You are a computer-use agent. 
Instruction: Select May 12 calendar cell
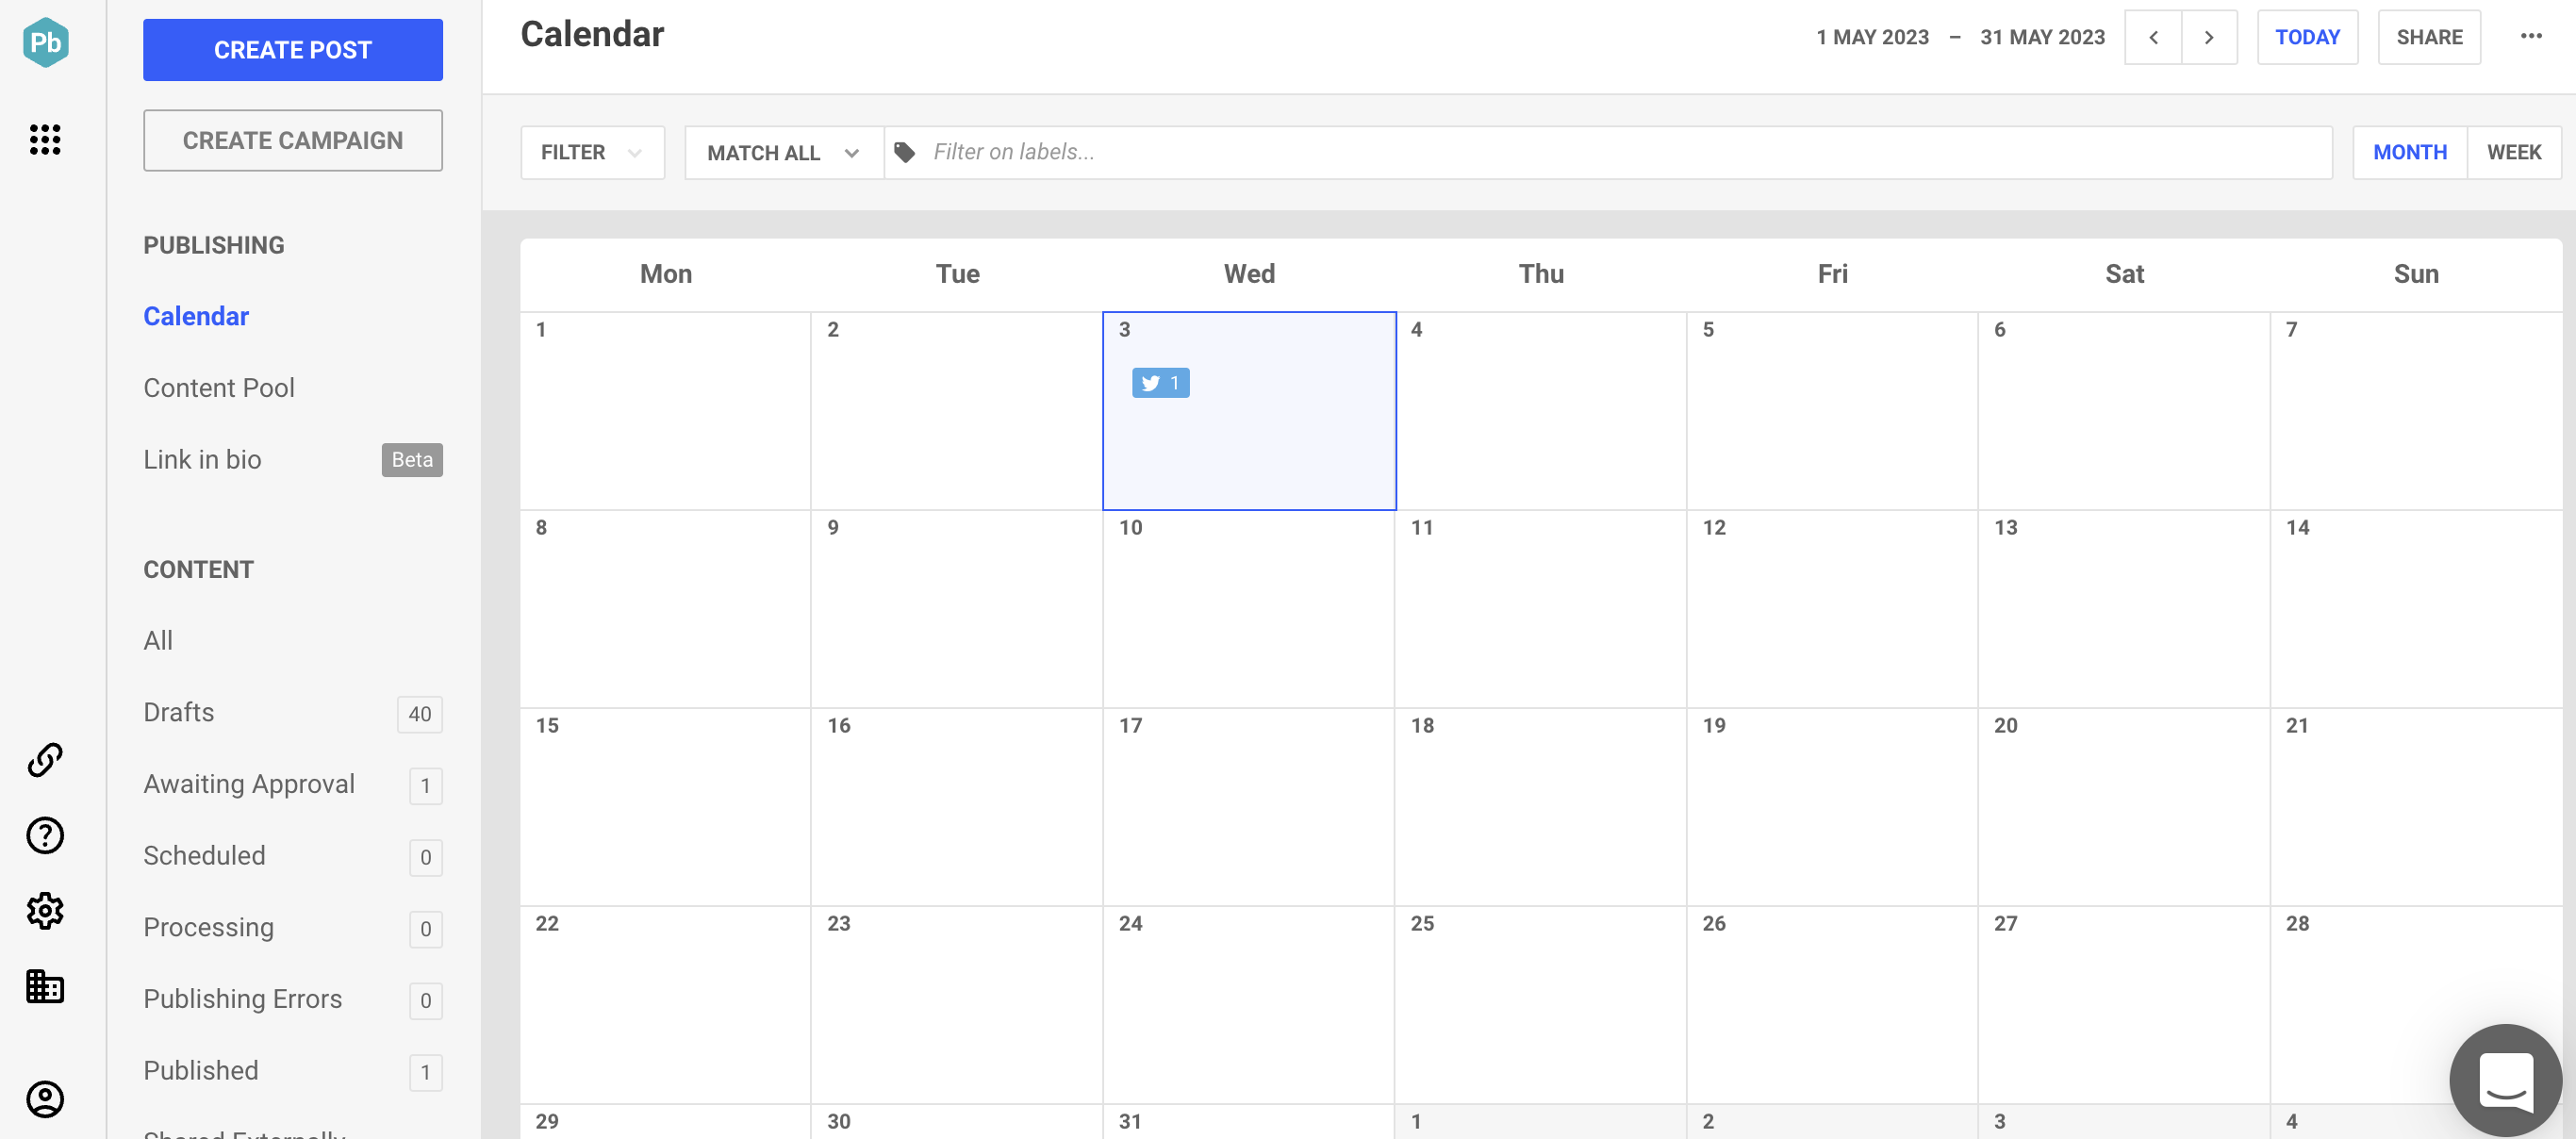pos(1832,609)
